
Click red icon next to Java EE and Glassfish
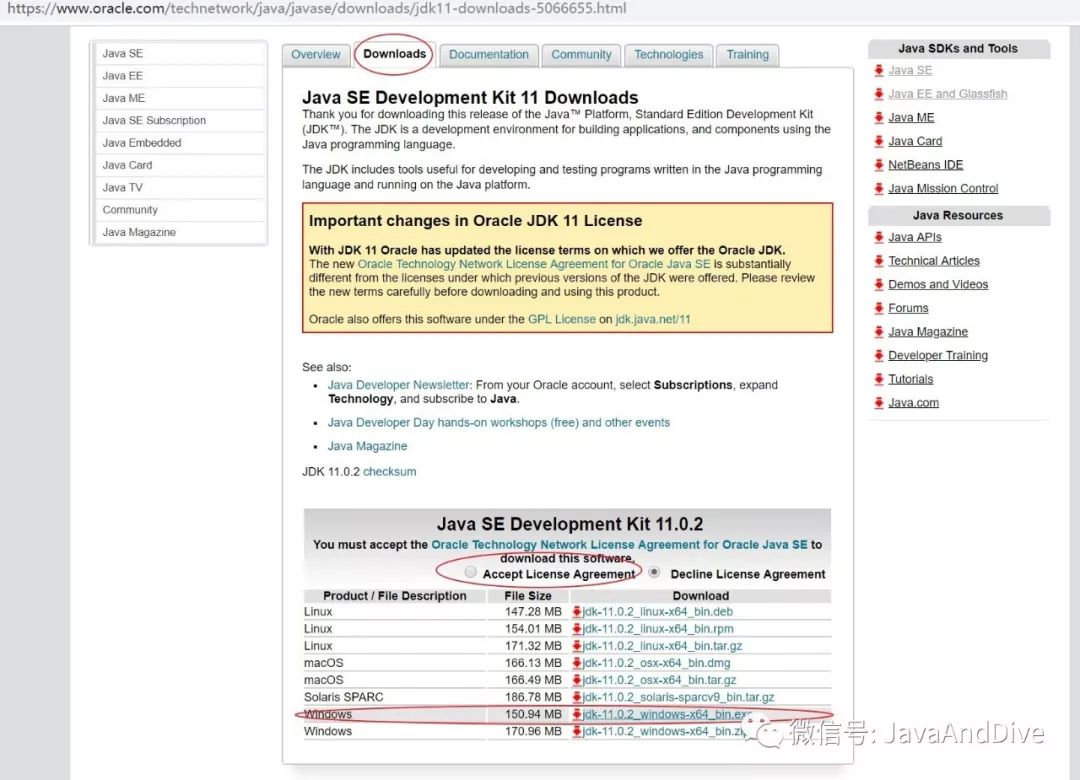click(879, 94)
